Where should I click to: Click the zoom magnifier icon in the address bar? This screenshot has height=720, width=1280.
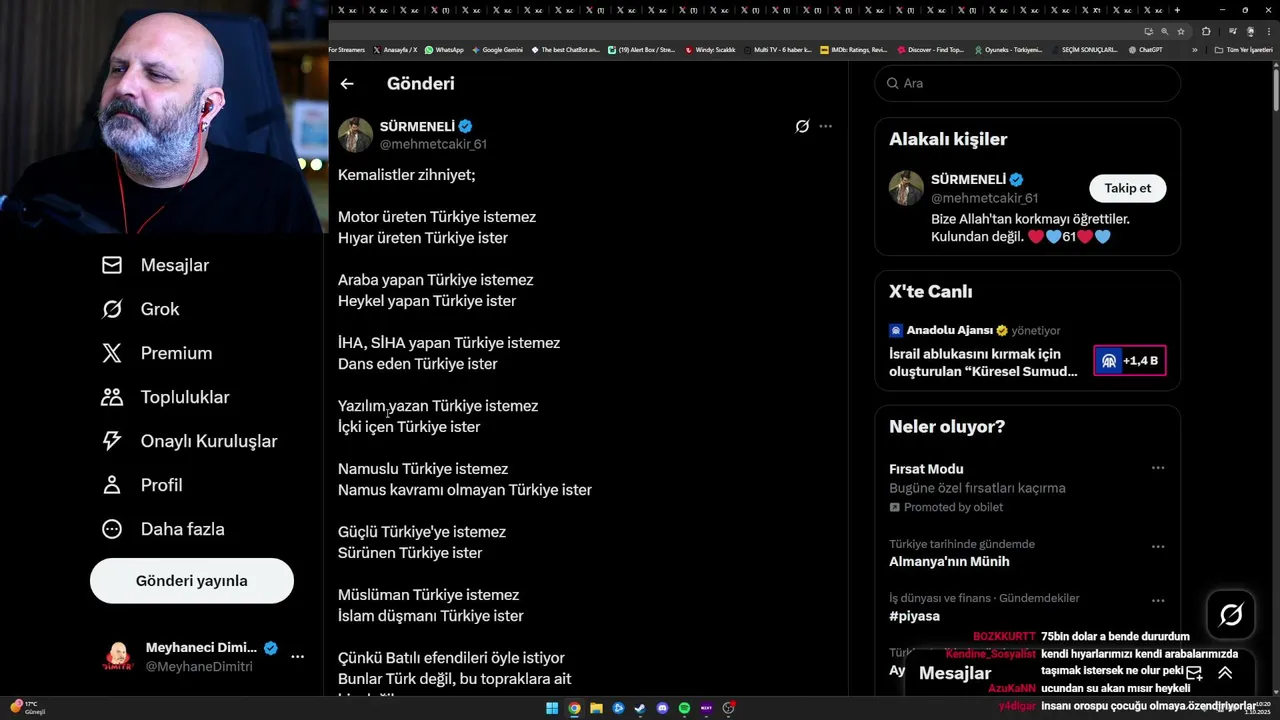[1164, 31]
